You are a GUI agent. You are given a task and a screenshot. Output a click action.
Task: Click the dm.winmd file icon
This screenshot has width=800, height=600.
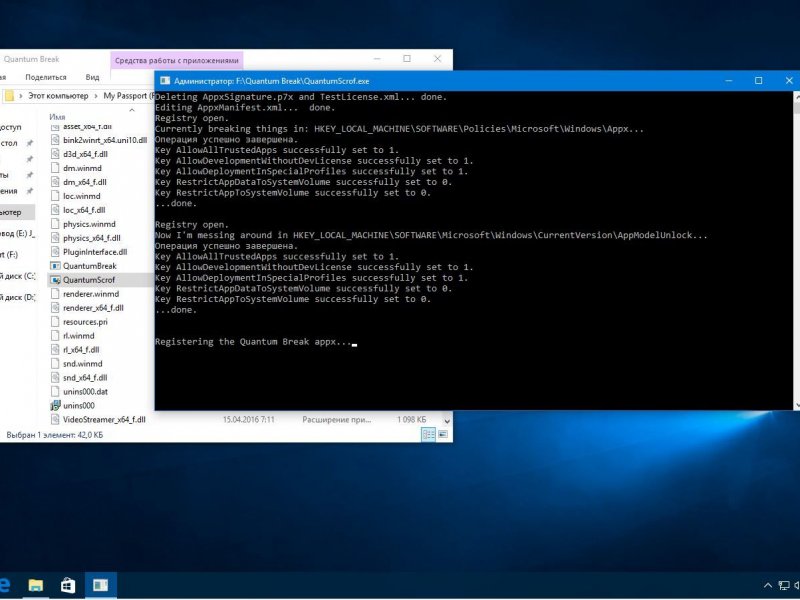(x=55, y=168)
